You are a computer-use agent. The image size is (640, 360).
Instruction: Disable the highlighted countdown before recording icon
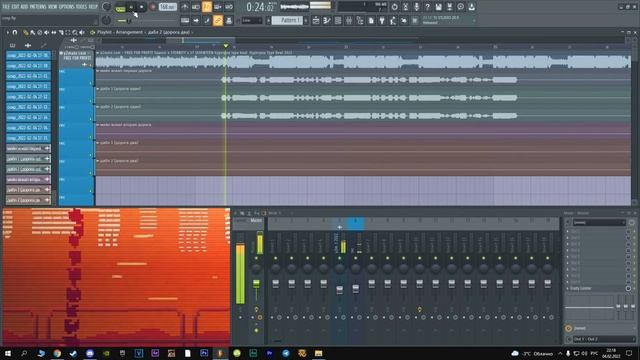[x=207, y=7]
